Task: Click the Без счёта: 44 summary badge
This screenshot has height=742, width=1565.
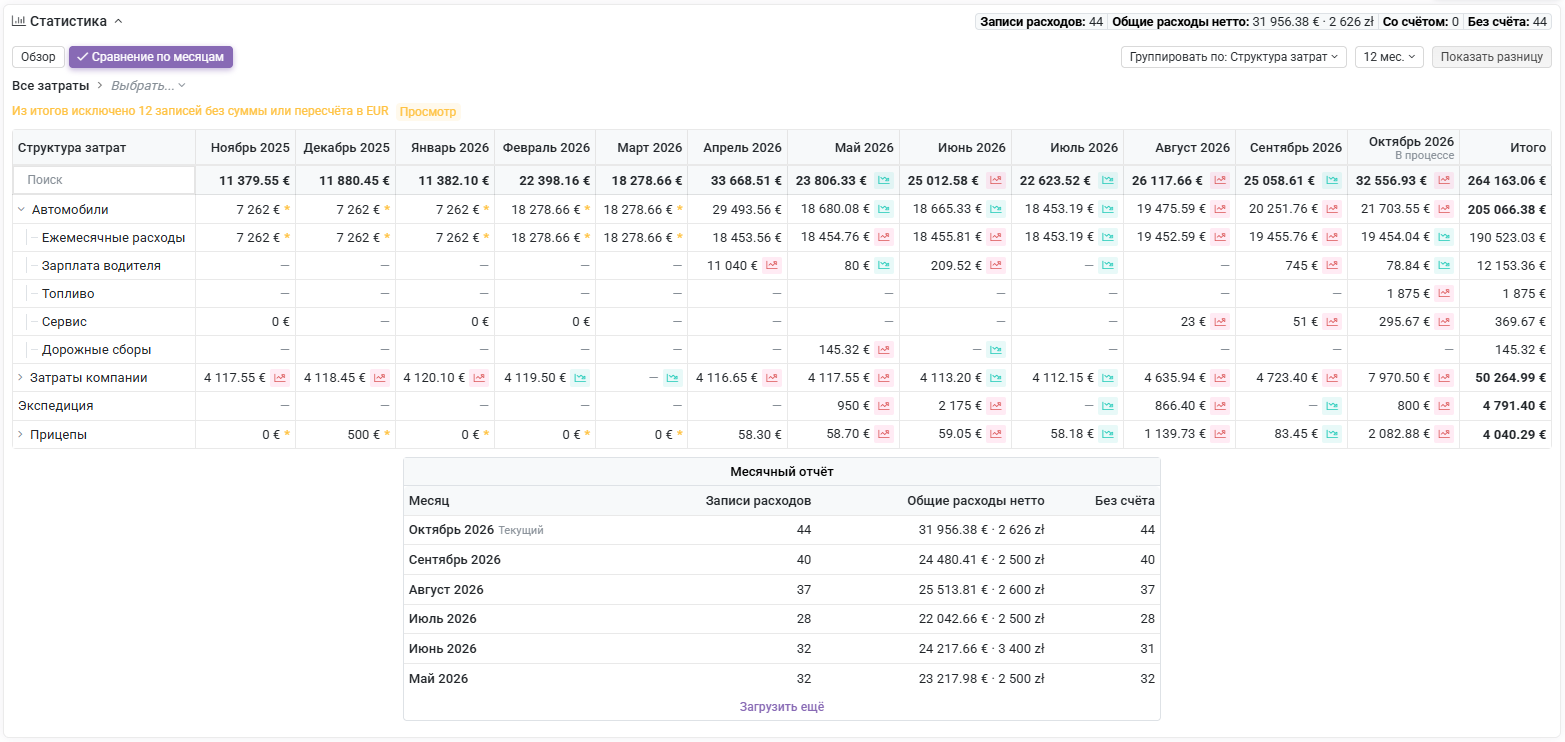Action: click(x=1507, y=21)
